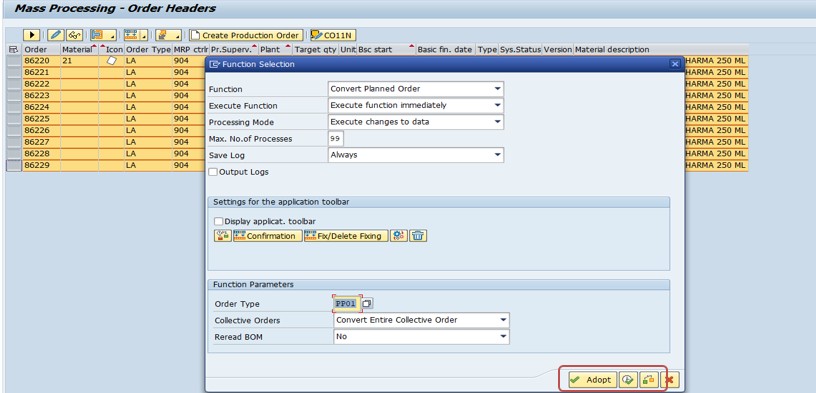Image resolution: width=816 pixels, height=393 pixels.
Task: Click the first icon button before Confirmation
Action: pyautogui.click(x=223, y=236)
